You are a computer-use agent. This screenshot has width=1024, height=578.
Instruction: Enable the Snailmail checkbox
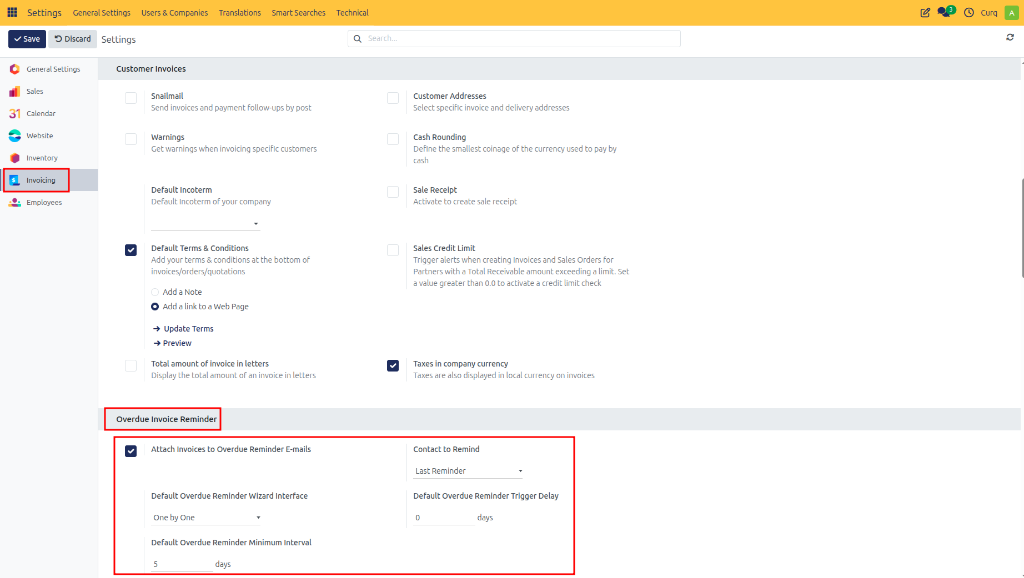[x=131, y=98]
